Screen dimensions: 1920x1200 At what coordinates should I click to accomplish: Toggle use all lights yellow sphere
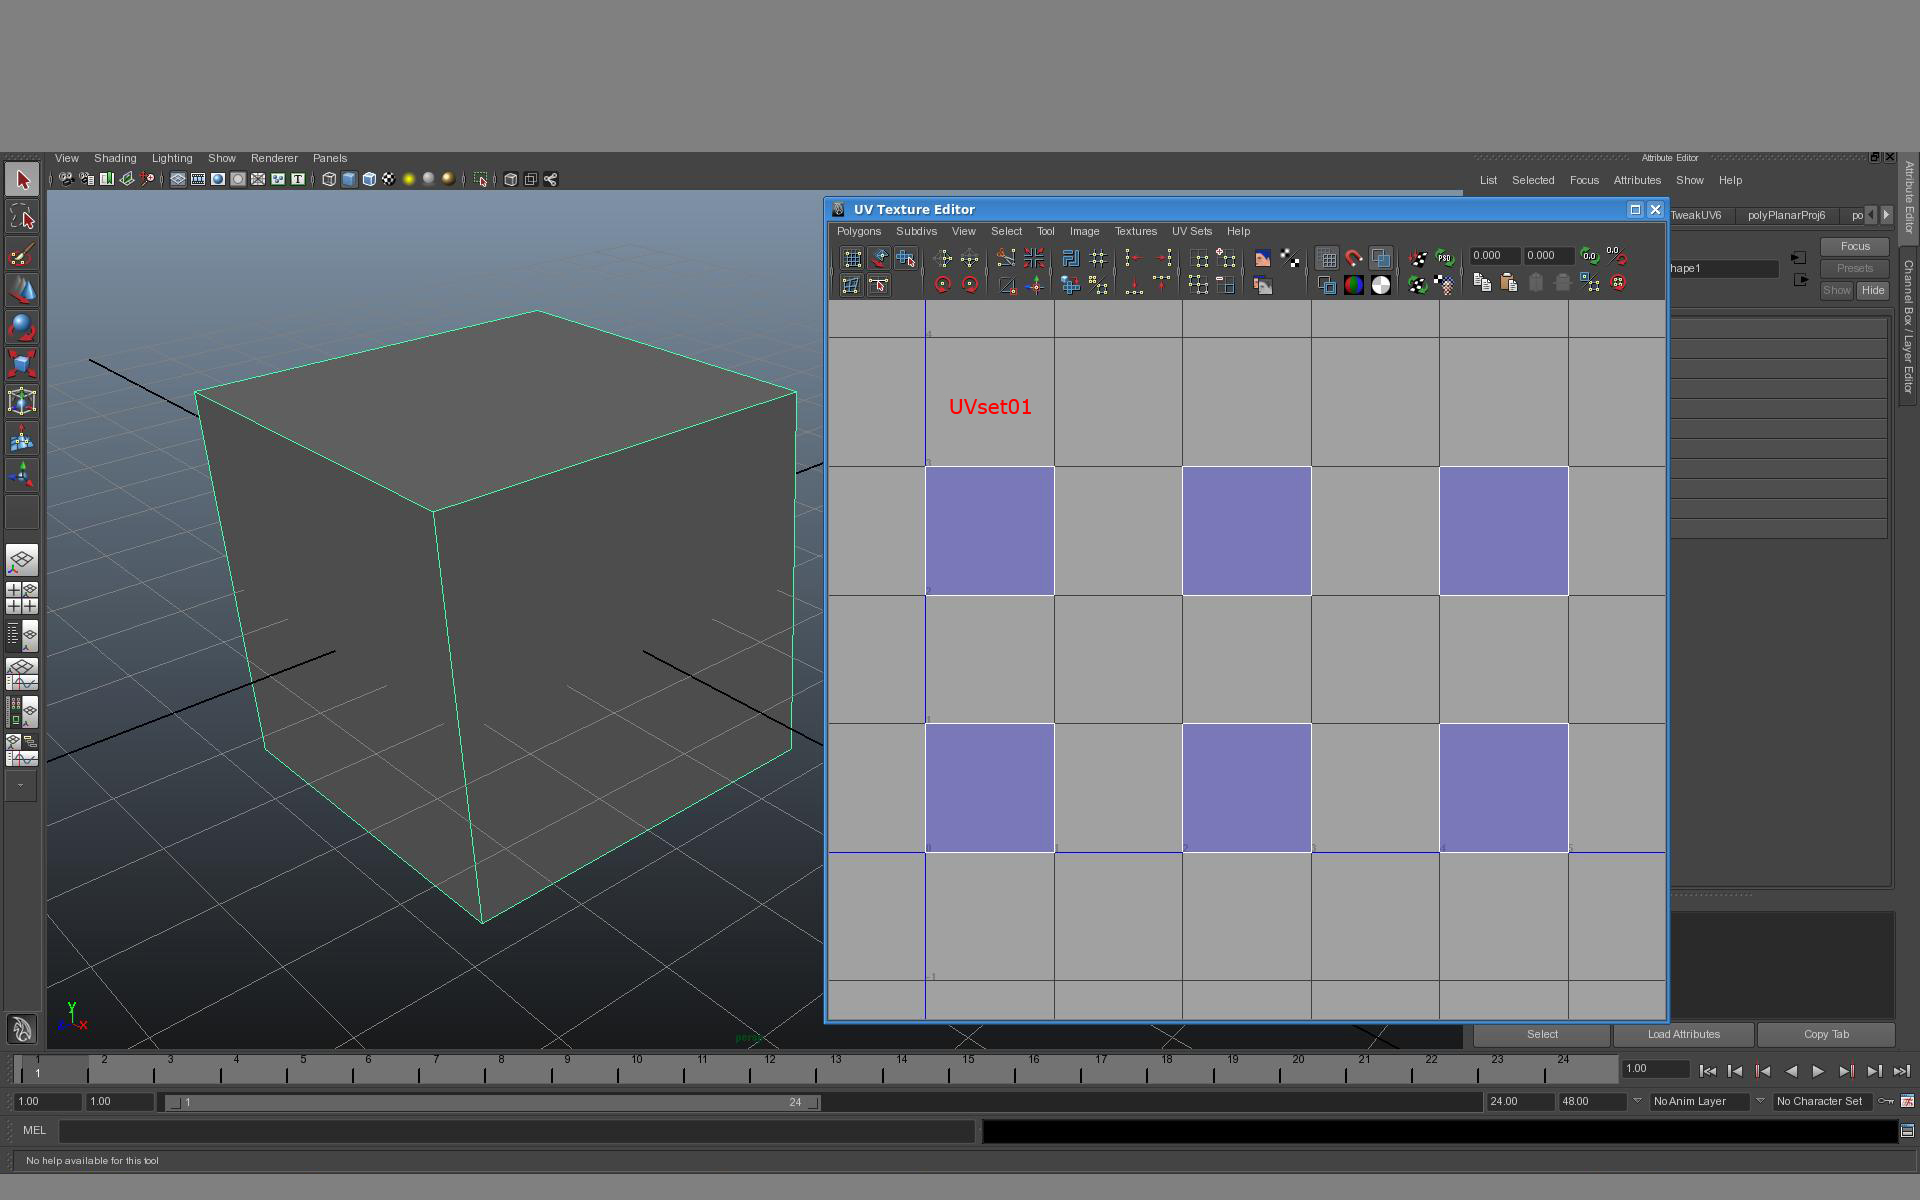pos(409,179)
